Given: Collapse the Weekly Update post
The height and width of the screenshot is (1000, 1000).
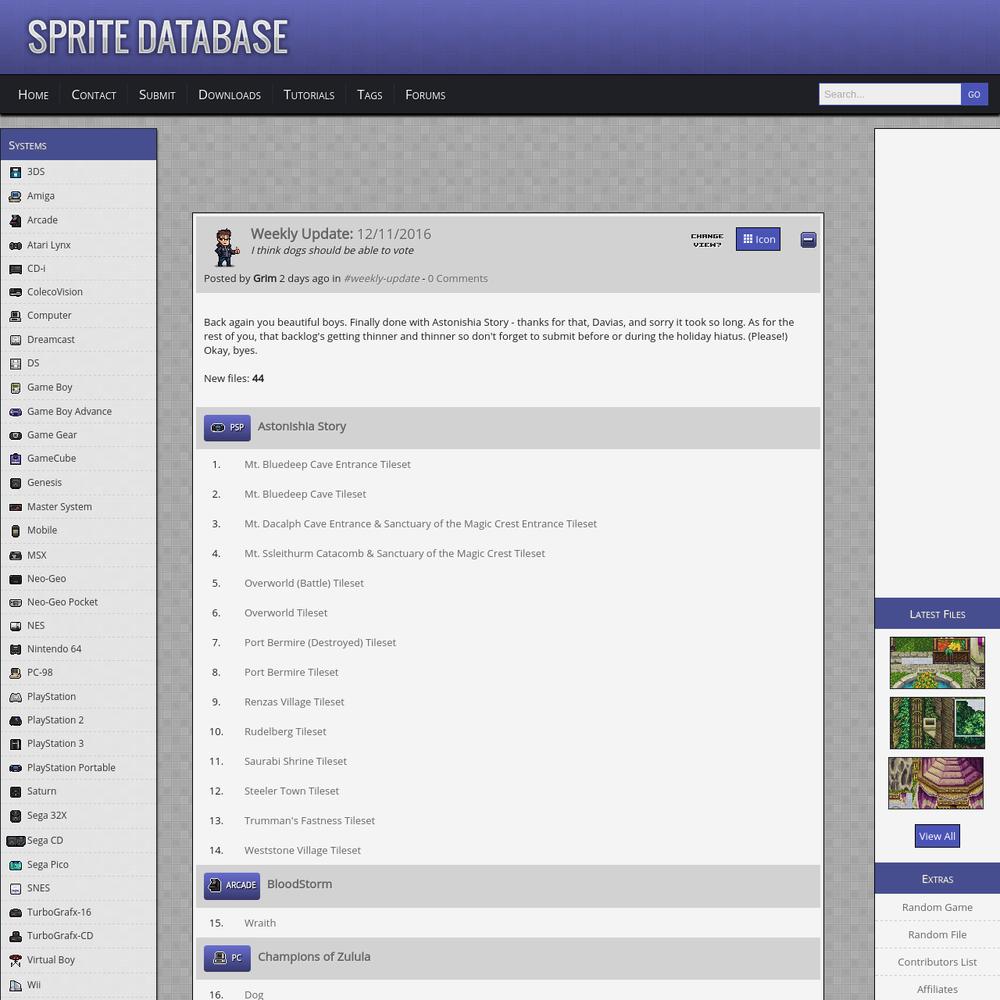Looking at the screenshot, I should click(x=808, y=240).
